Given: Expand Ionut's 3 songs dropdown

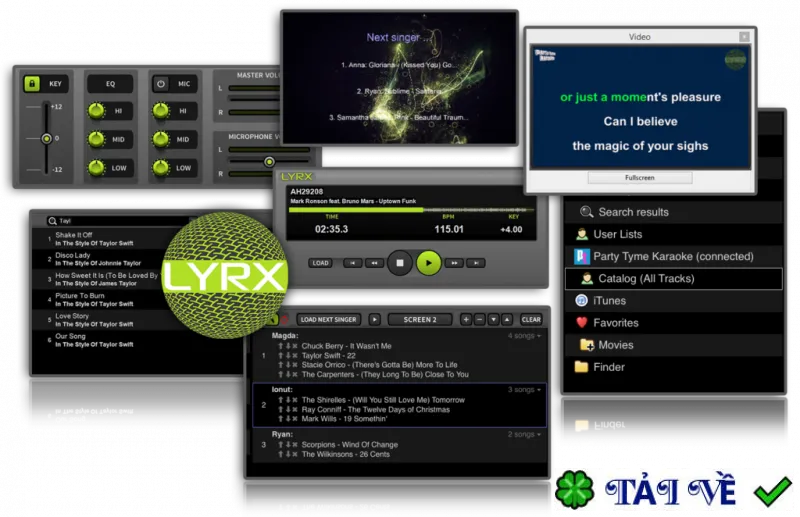Looking at the screenshot, I should coord(524,389).
